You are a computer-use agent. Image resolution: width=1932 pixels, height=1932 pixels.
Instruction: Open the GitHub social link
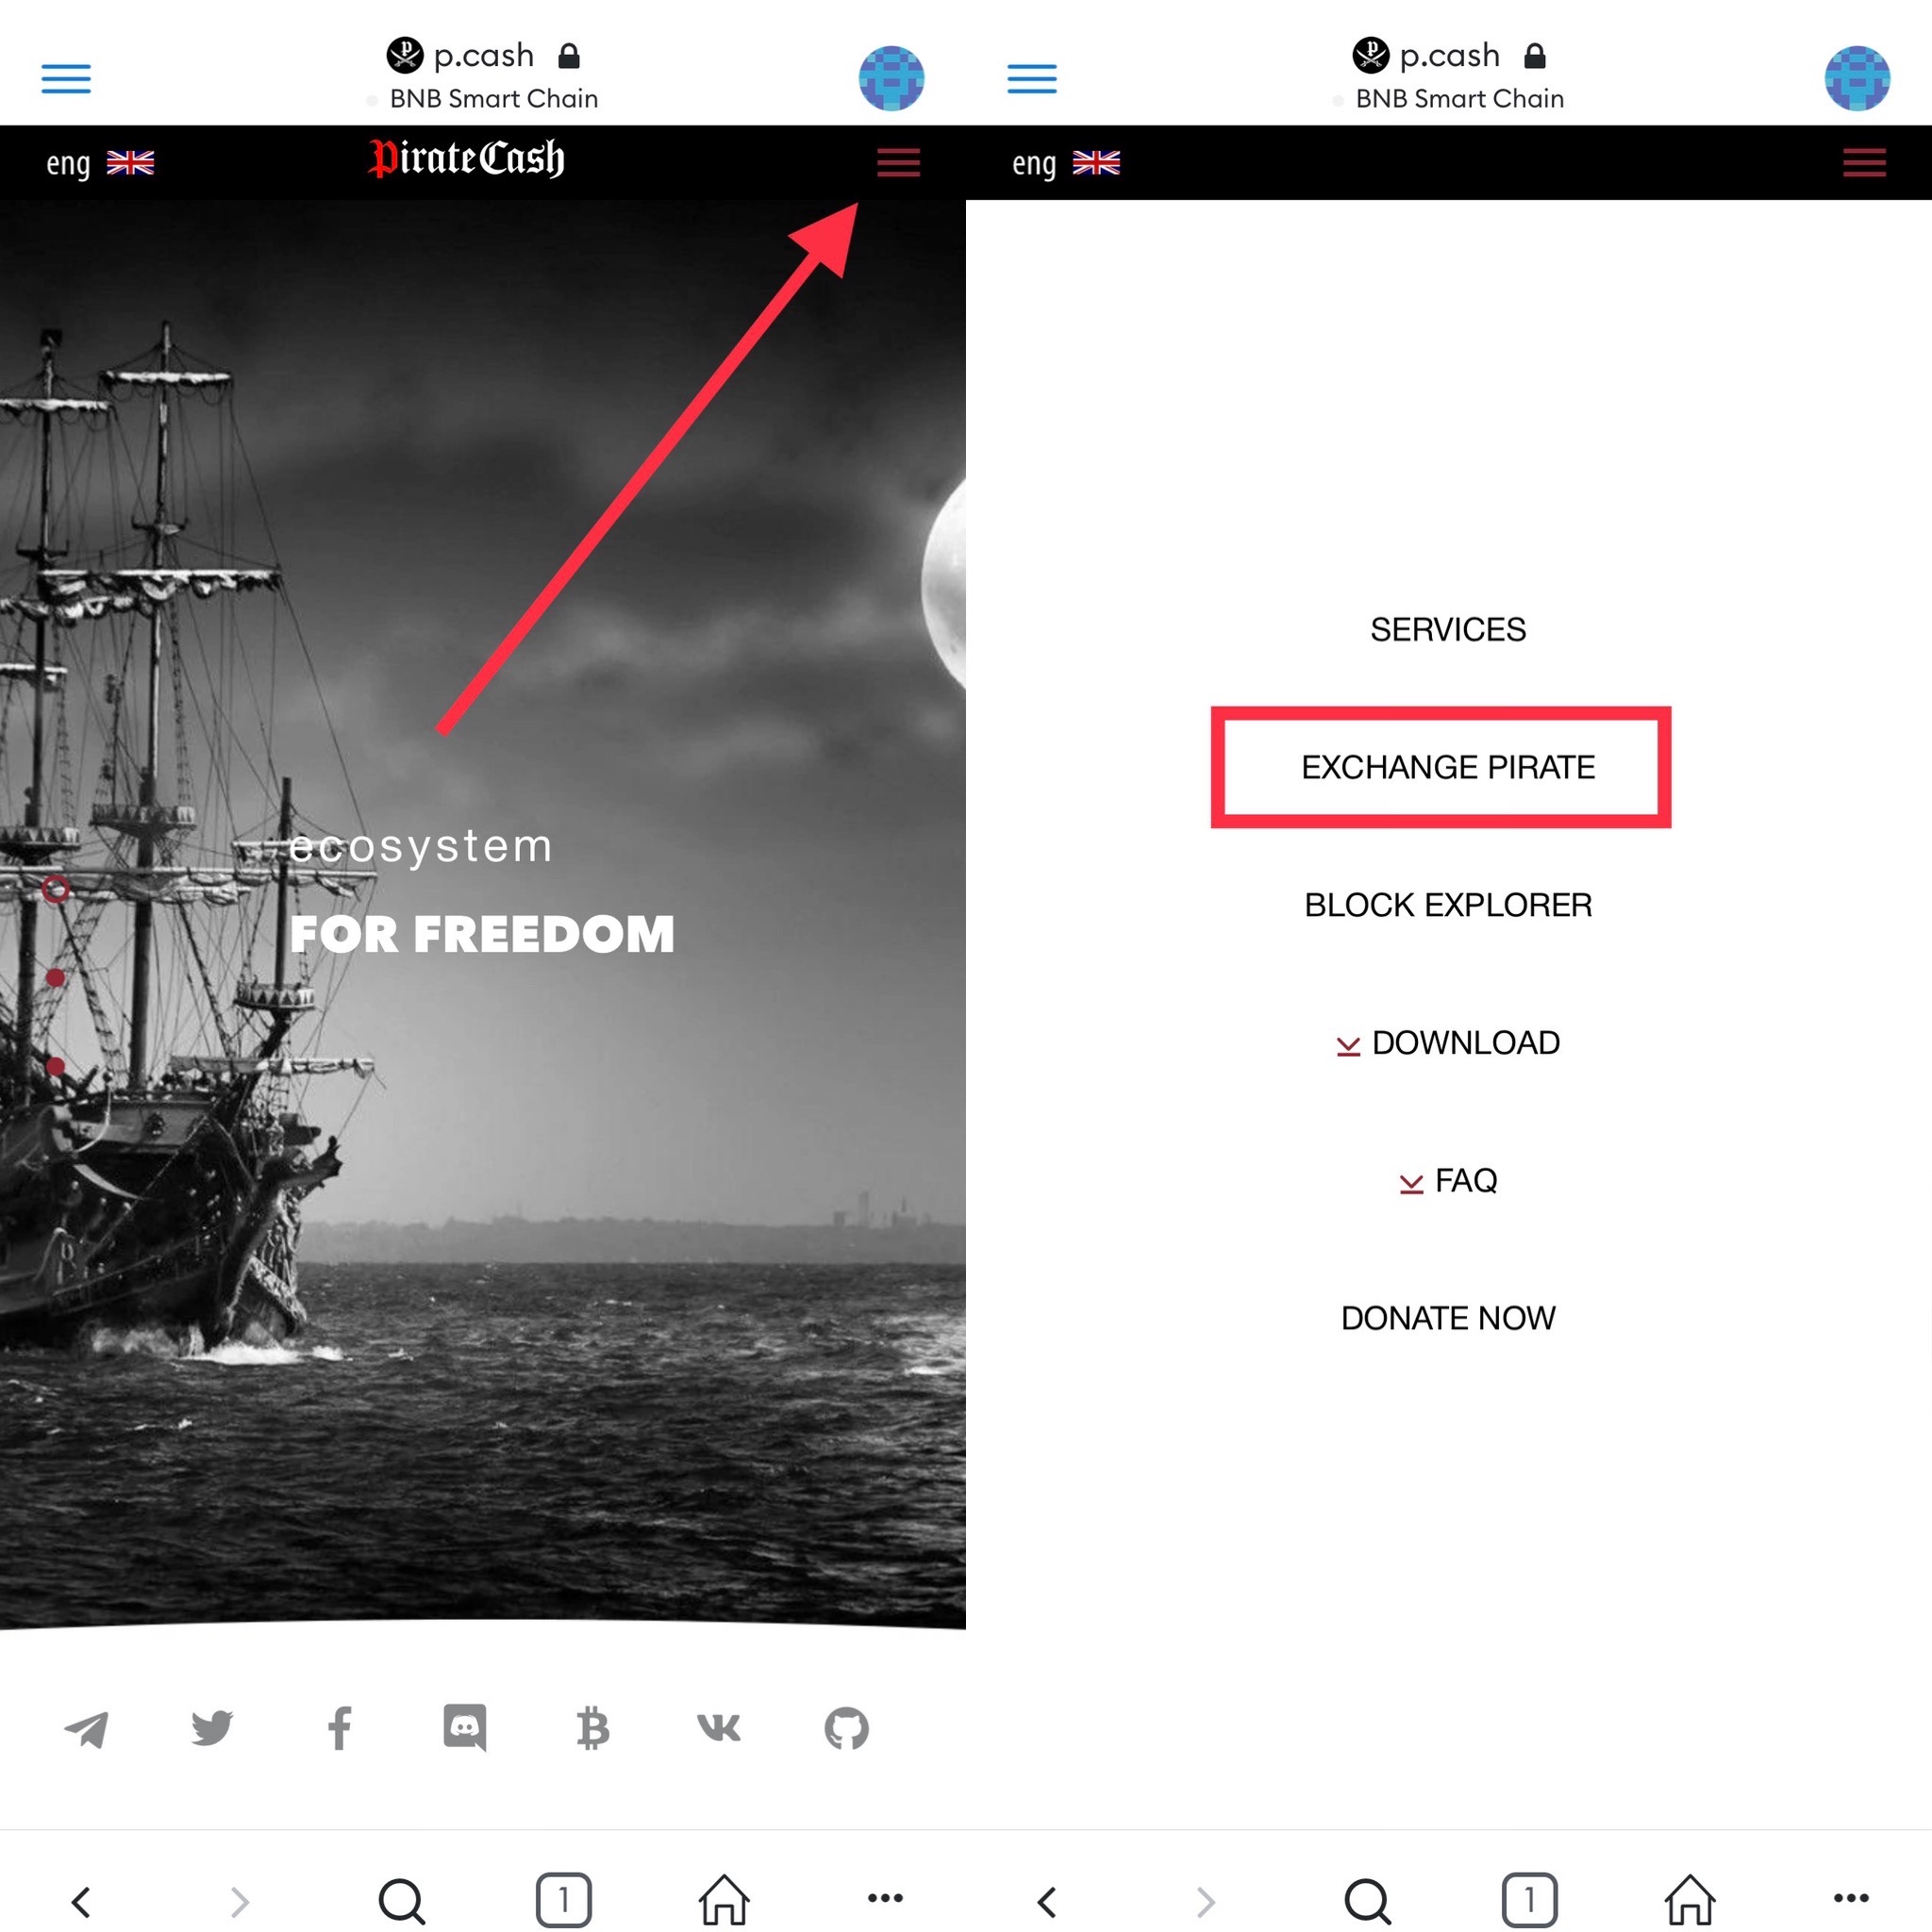[x=846, y=1728]
